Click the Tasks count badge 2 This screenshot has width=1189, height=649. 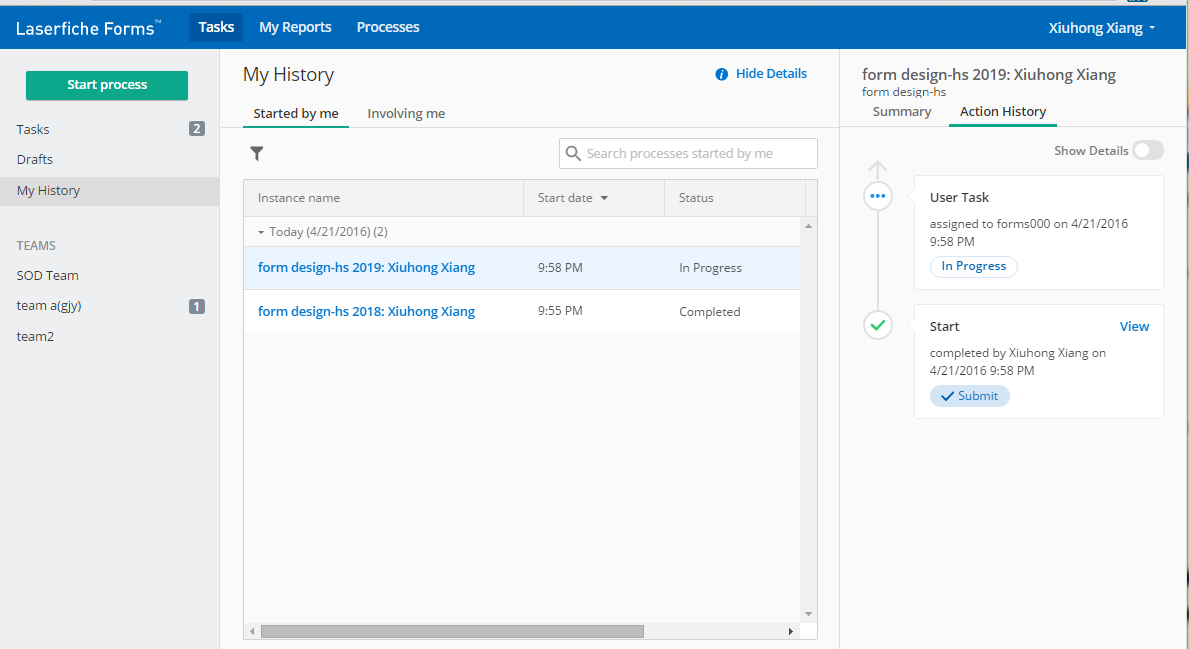pyautogui.click(x=196, y=129)
